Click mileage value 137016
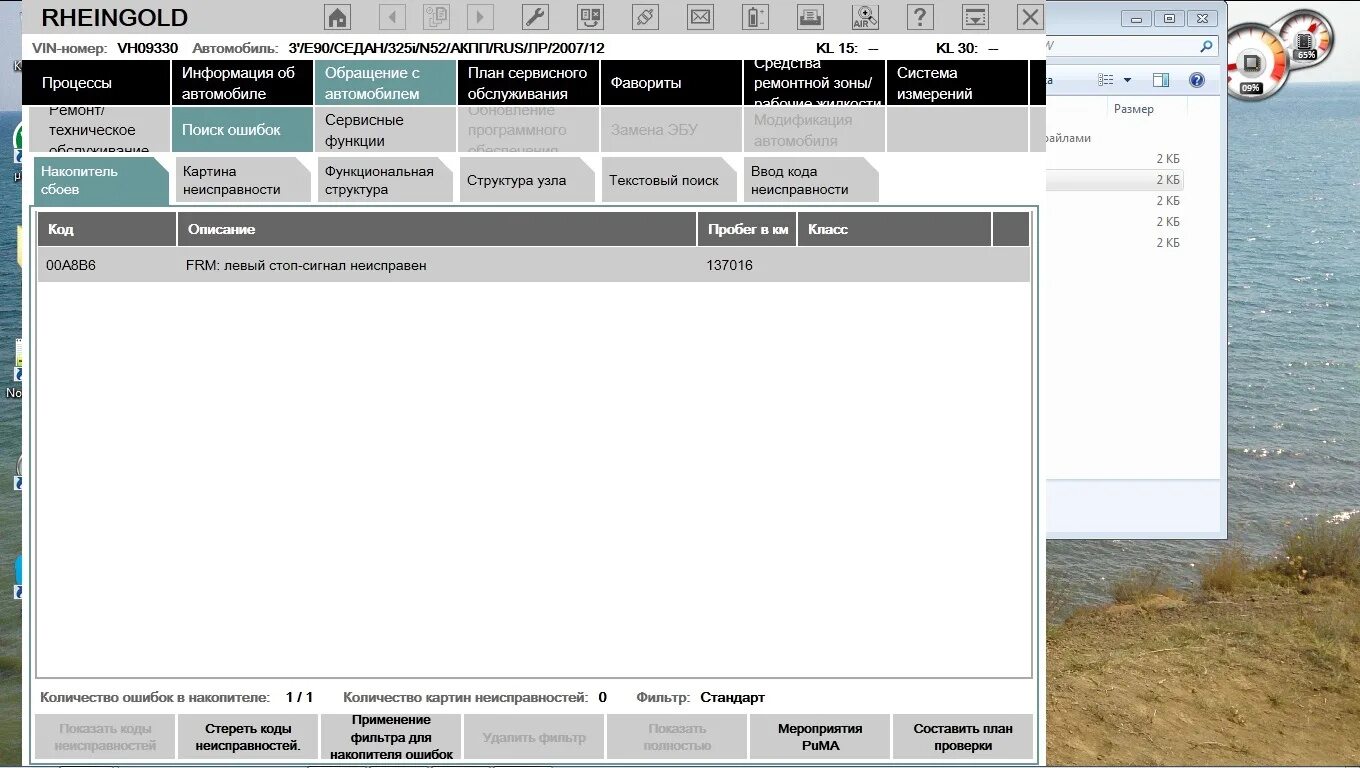Viewport: 1360px width, 768px height. [x=729, y=265]
